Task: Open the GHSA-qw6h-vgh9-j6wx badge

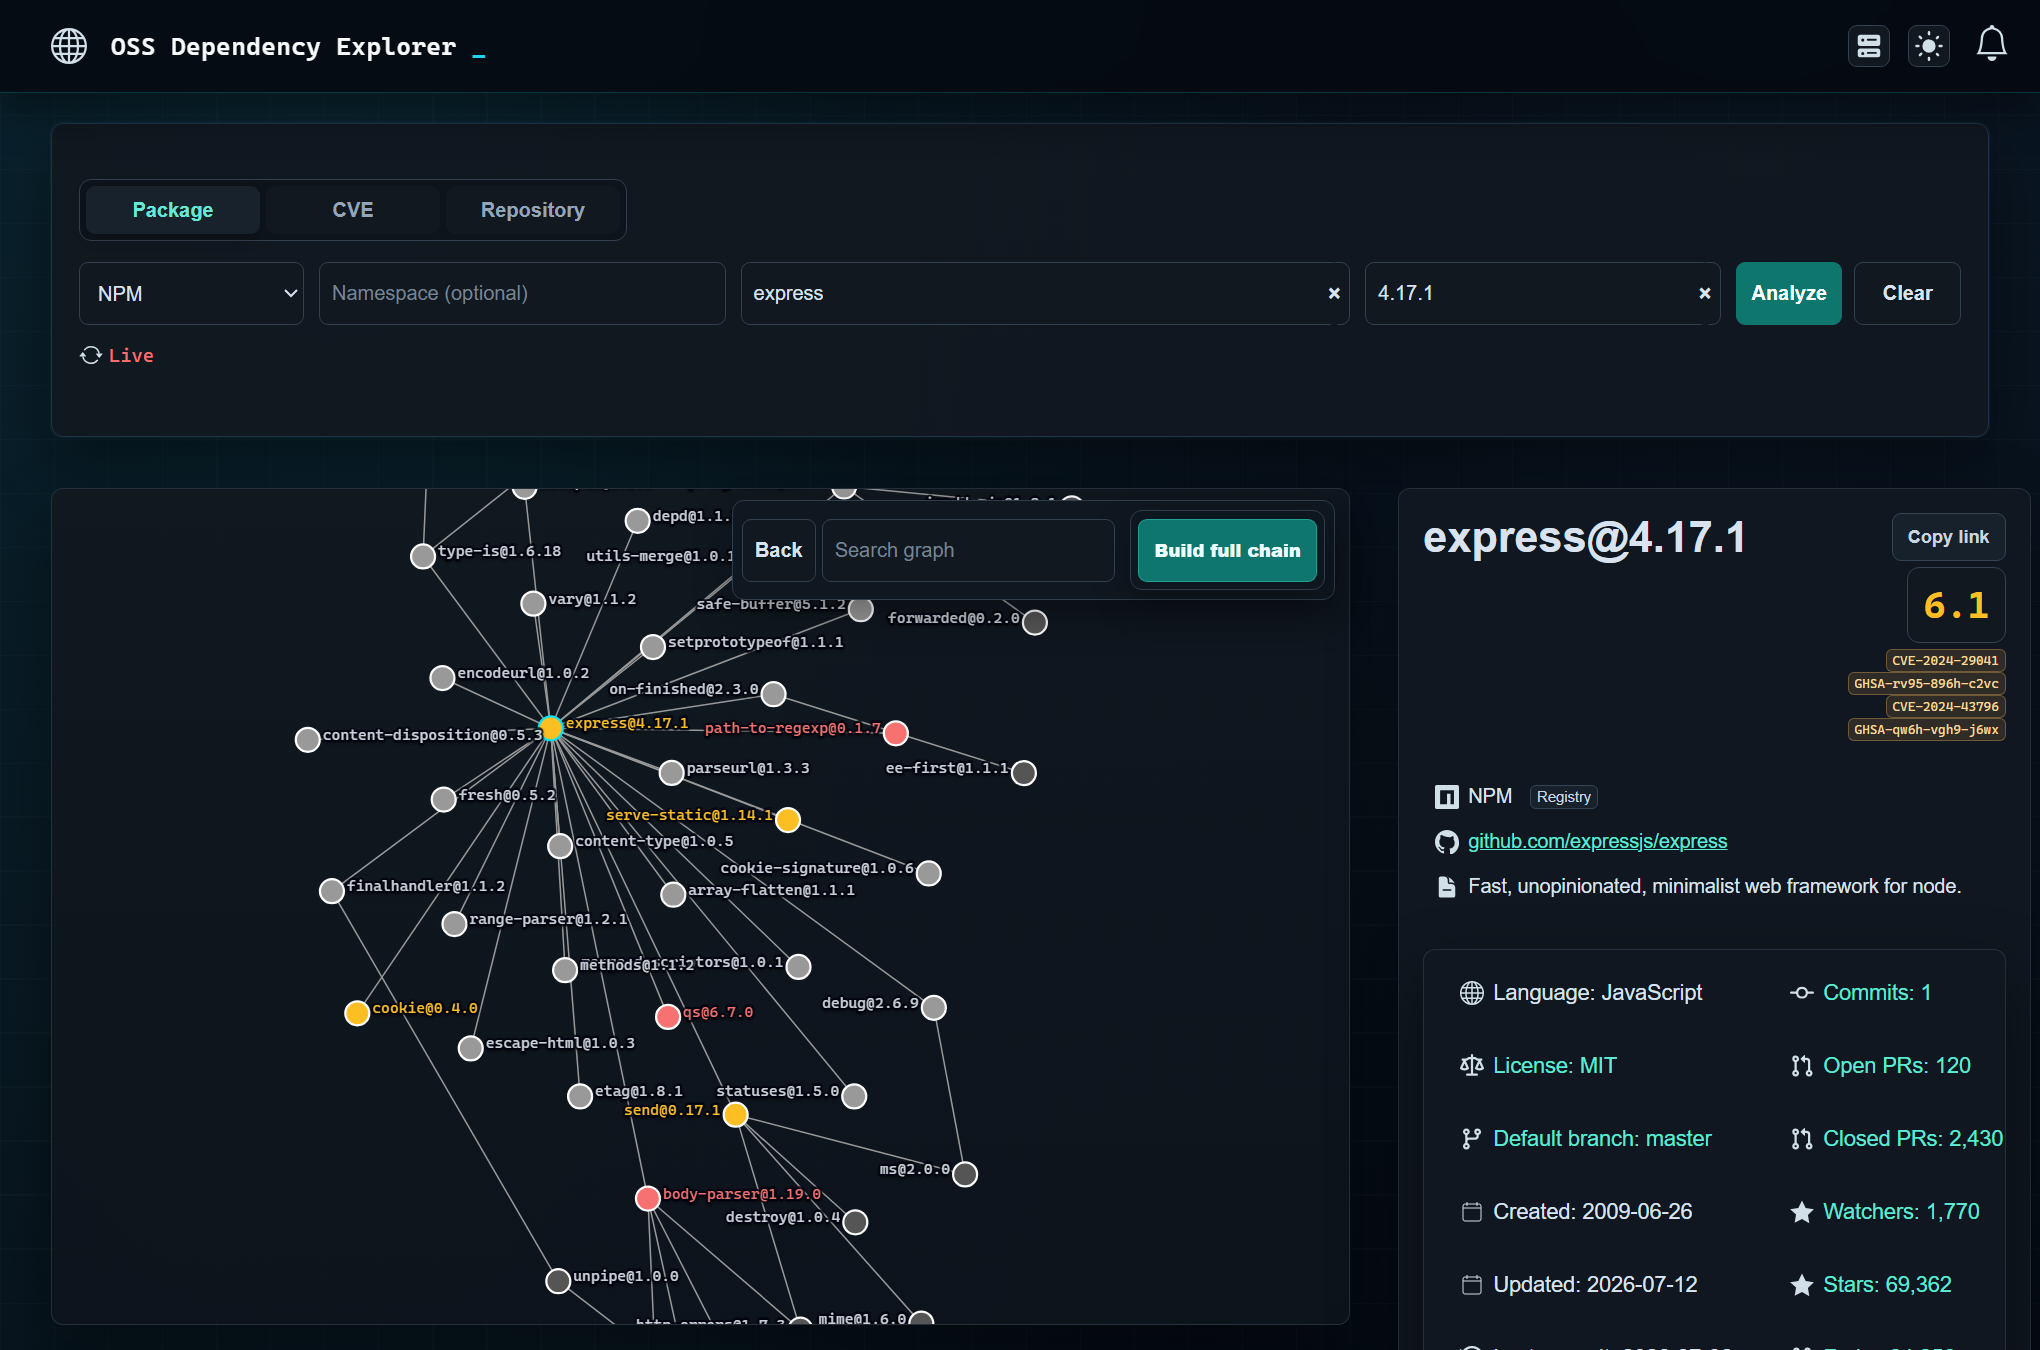Action: pos(1926,729)
